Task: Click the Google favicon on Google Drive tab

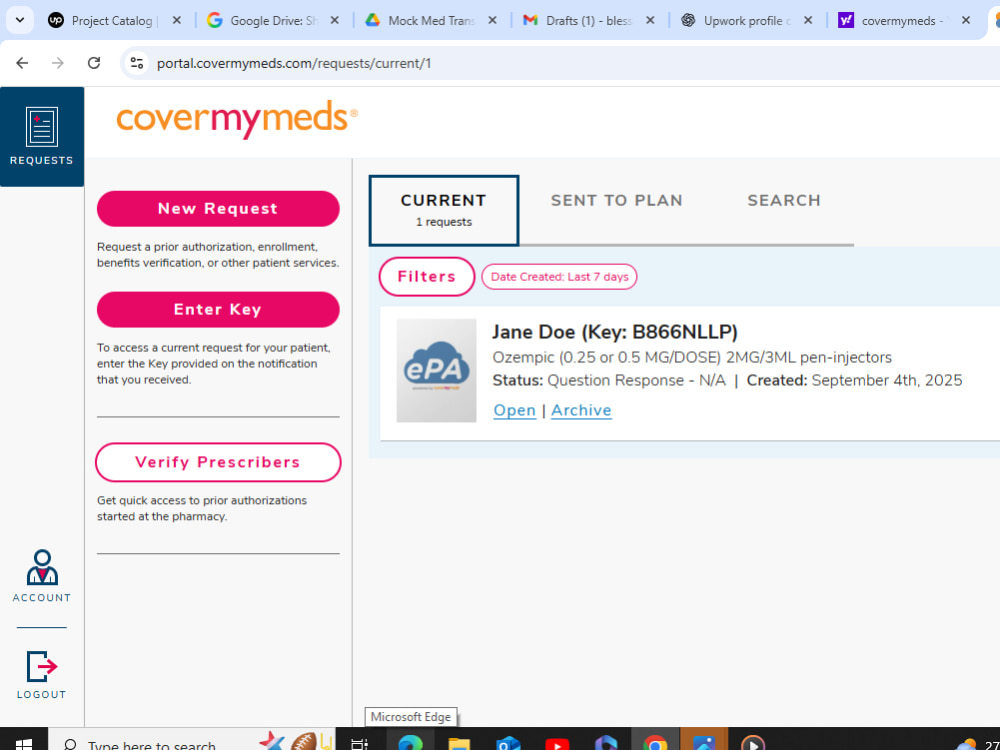Action: pyautogui.click(x=214, y=20)
